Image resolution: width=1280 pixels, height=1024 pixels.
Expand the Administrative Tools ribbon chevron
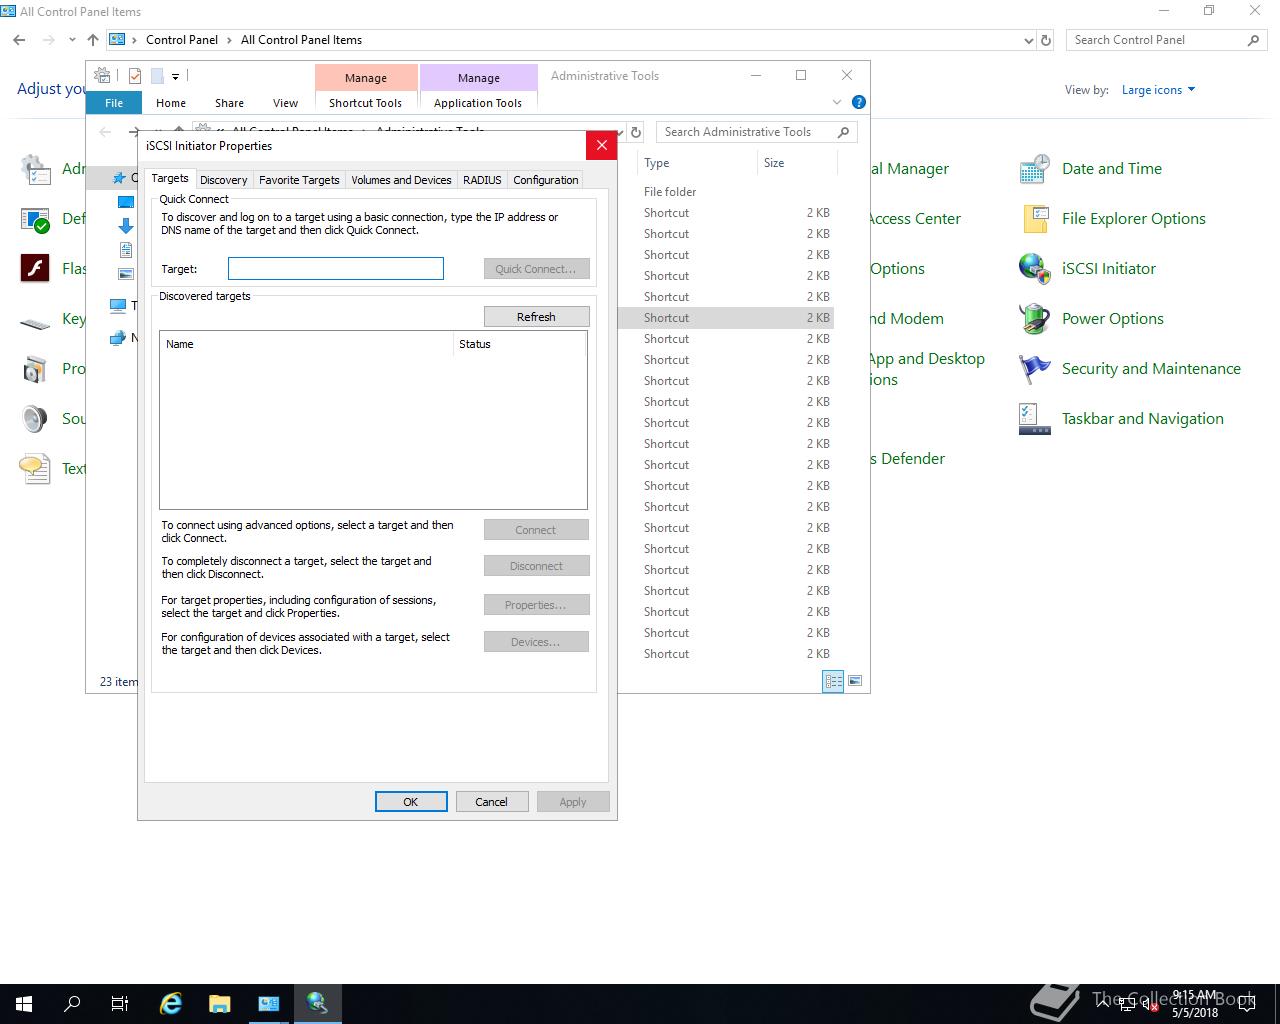click(x=837, y=102)
